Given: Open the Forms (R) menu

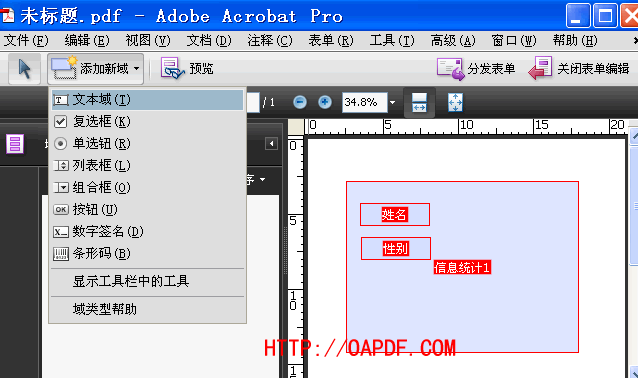Looking at the screenshot, I should (x=331, y=40).
